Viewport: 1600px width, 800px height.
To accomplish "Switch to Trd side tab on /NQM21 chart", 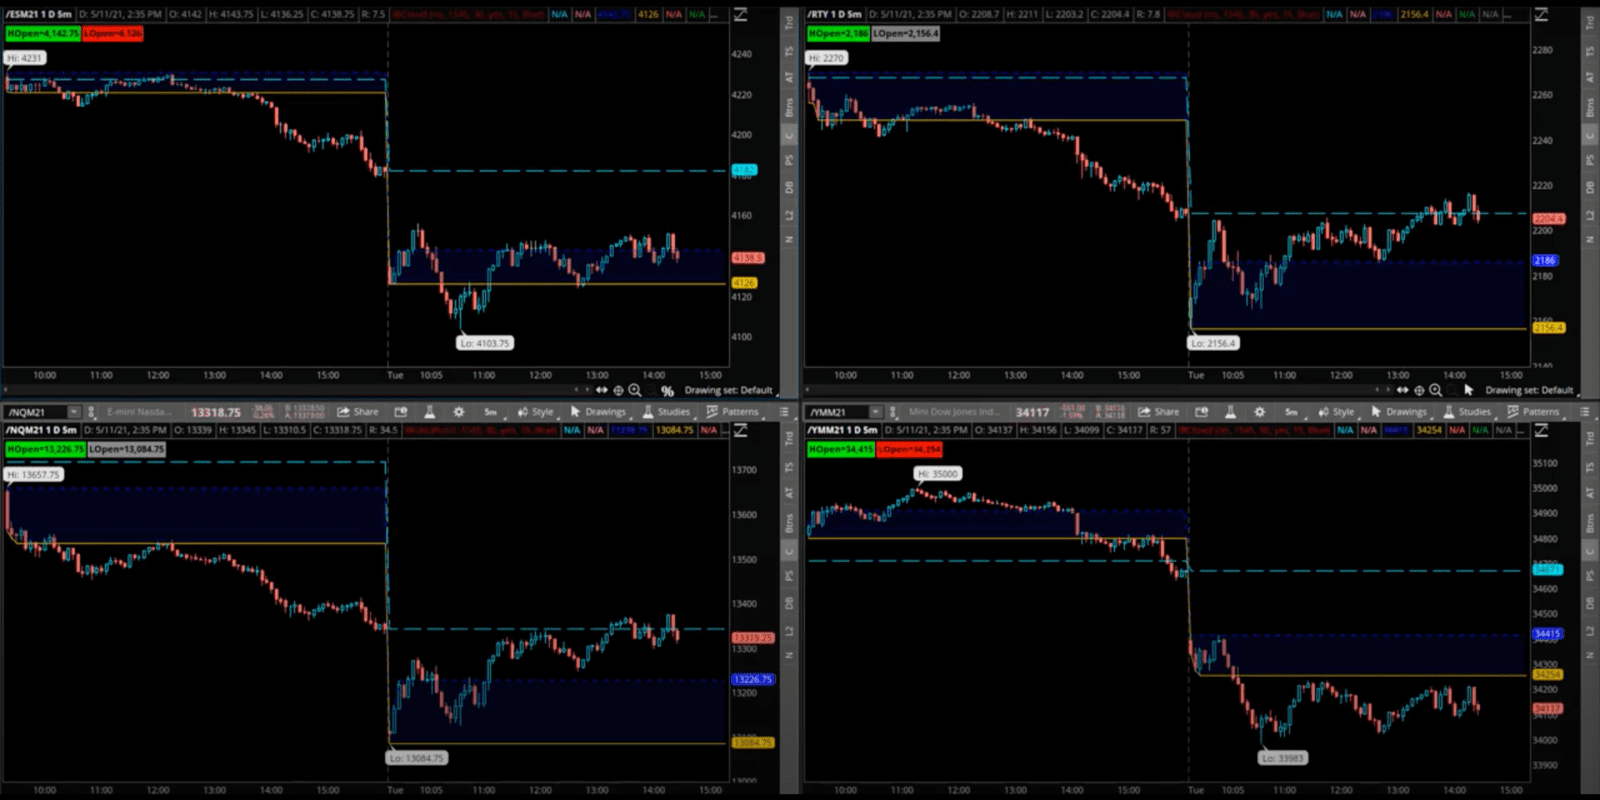I will (x=789, y=437).
